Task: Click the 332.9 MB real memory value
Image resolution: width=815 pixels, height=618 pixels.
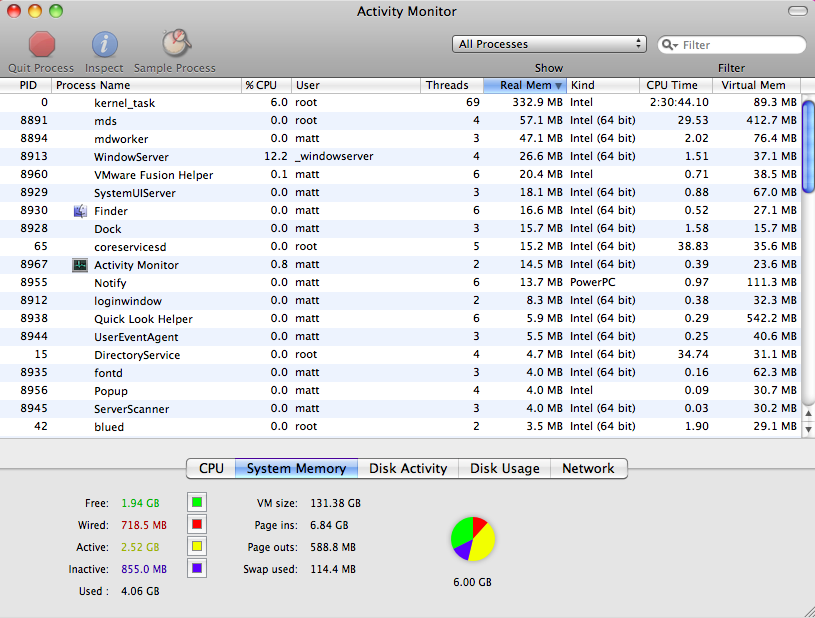Action: tap(537, 102)
